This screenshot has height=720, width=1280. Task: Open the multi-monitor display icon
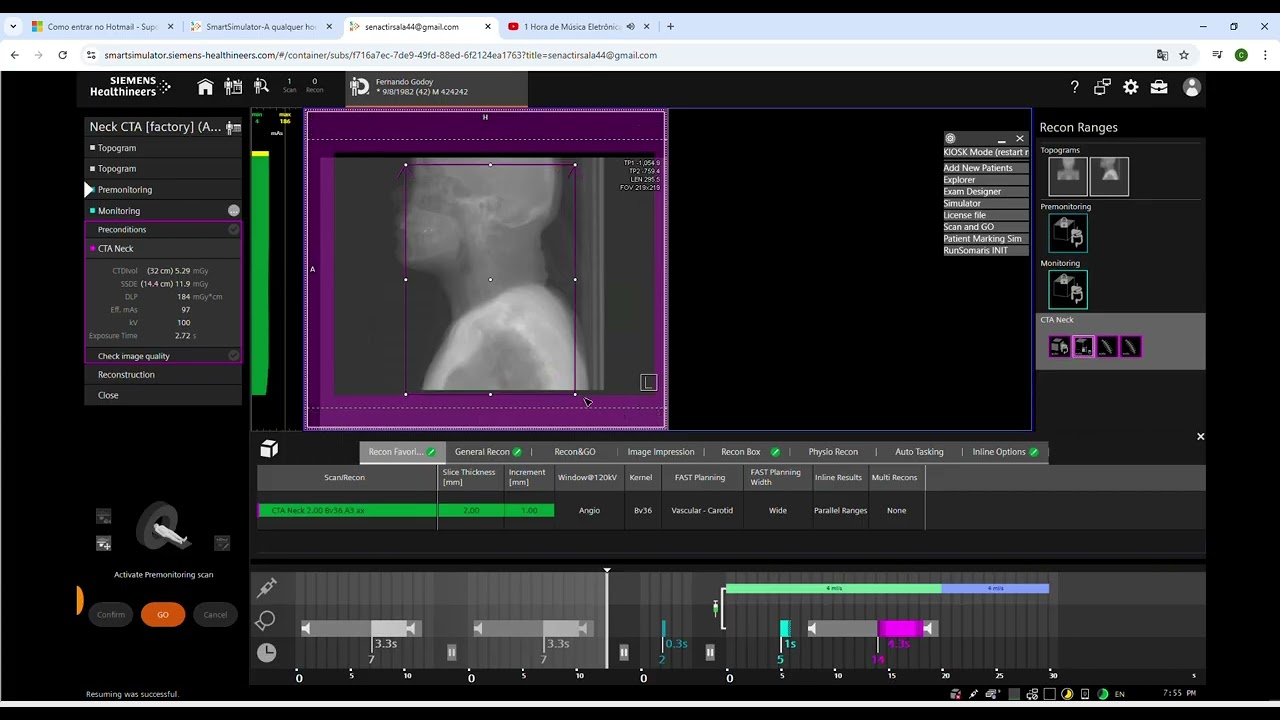(x=1102, y=87)
